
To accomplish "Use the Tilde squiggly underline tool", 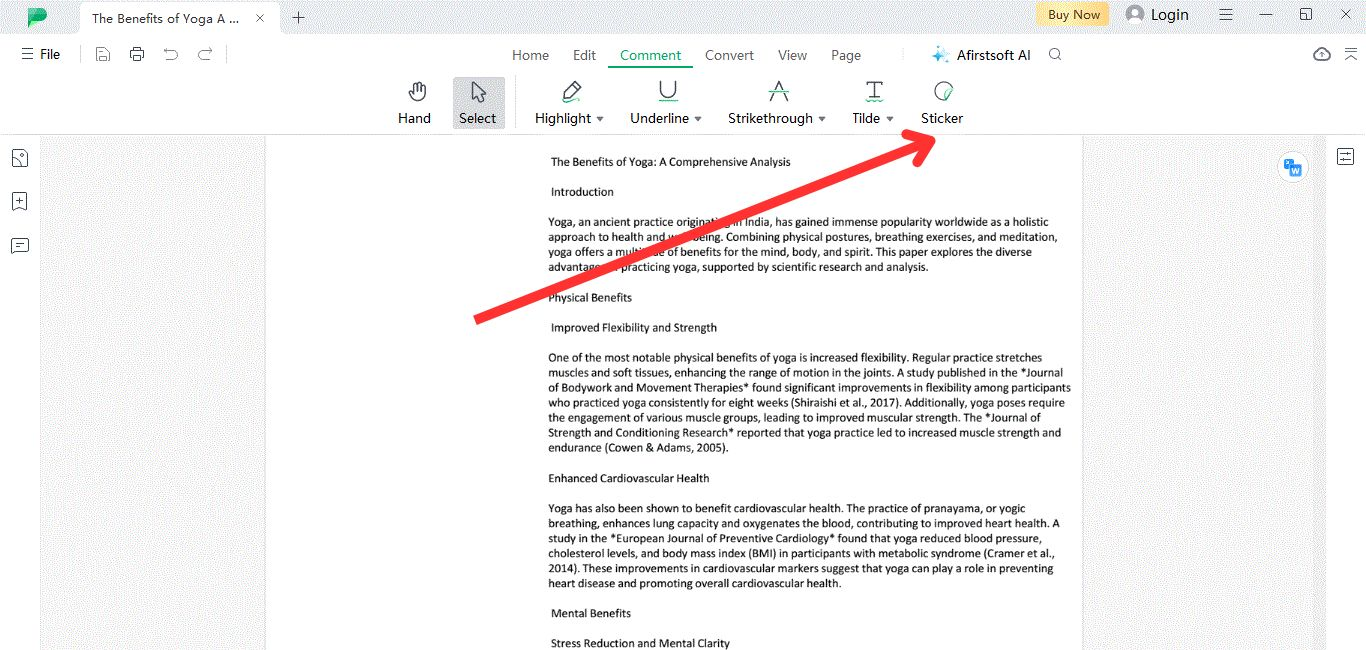I will point(867,104).
